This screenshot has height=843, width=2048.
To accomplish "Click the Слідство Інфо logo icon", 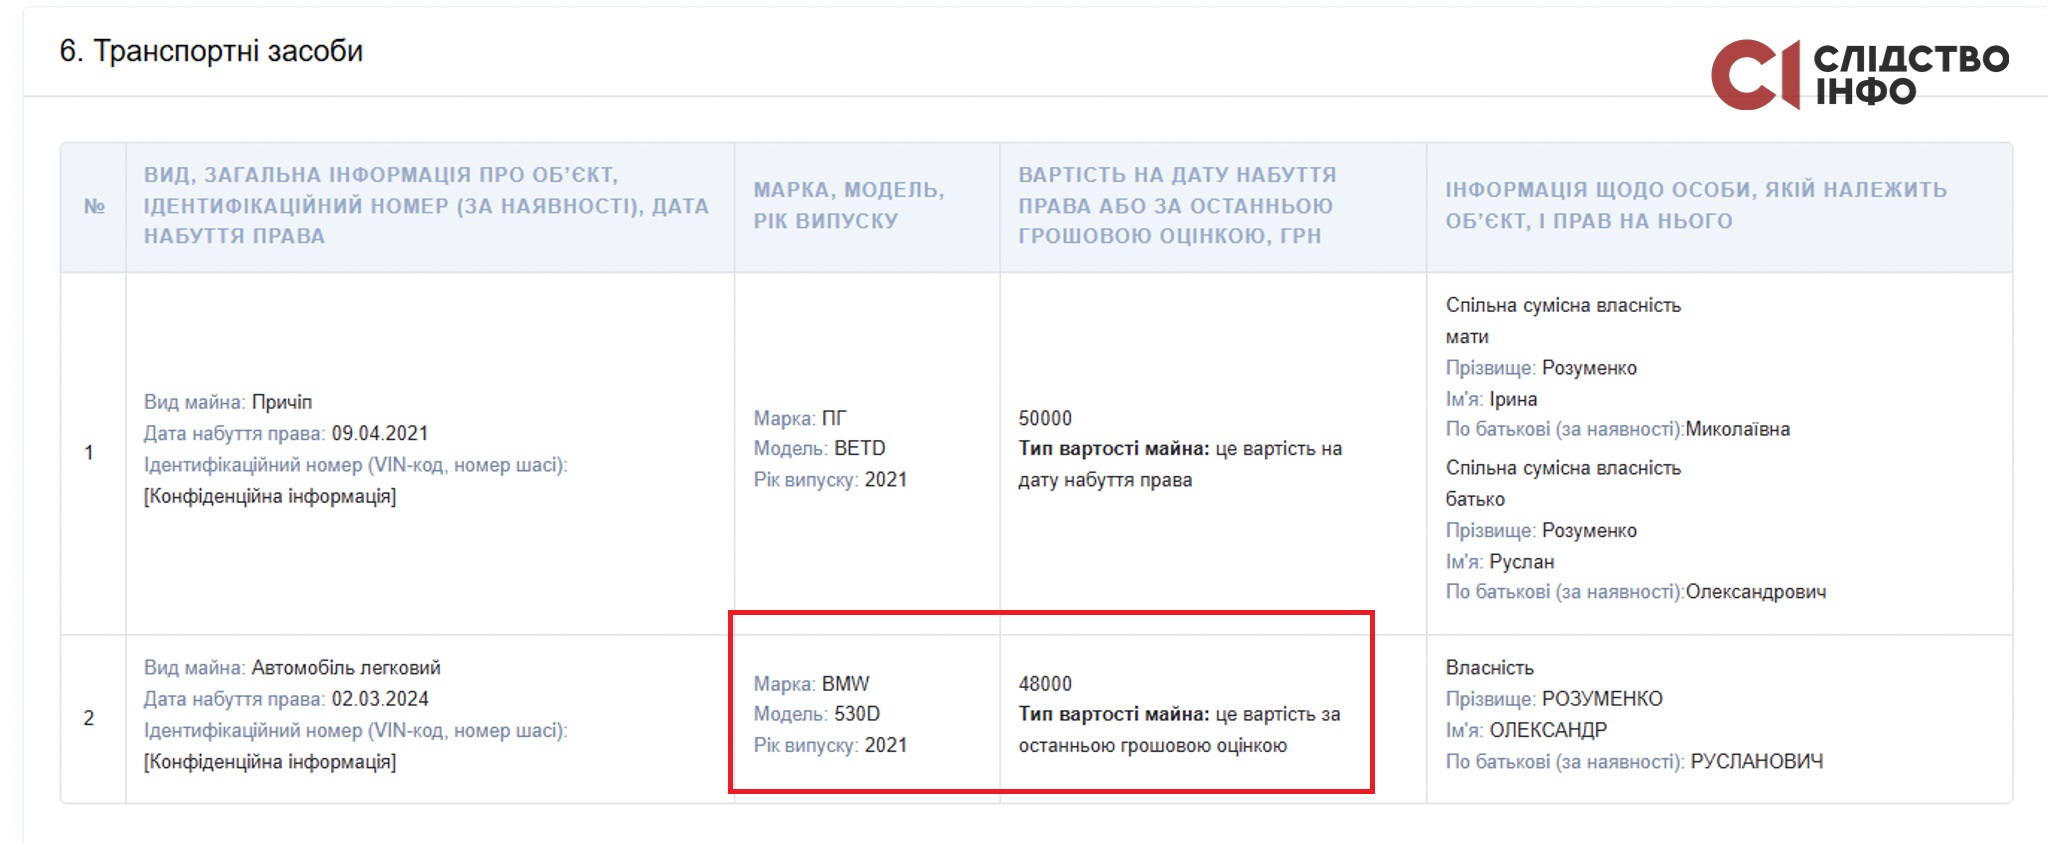I will (1755, 75).
